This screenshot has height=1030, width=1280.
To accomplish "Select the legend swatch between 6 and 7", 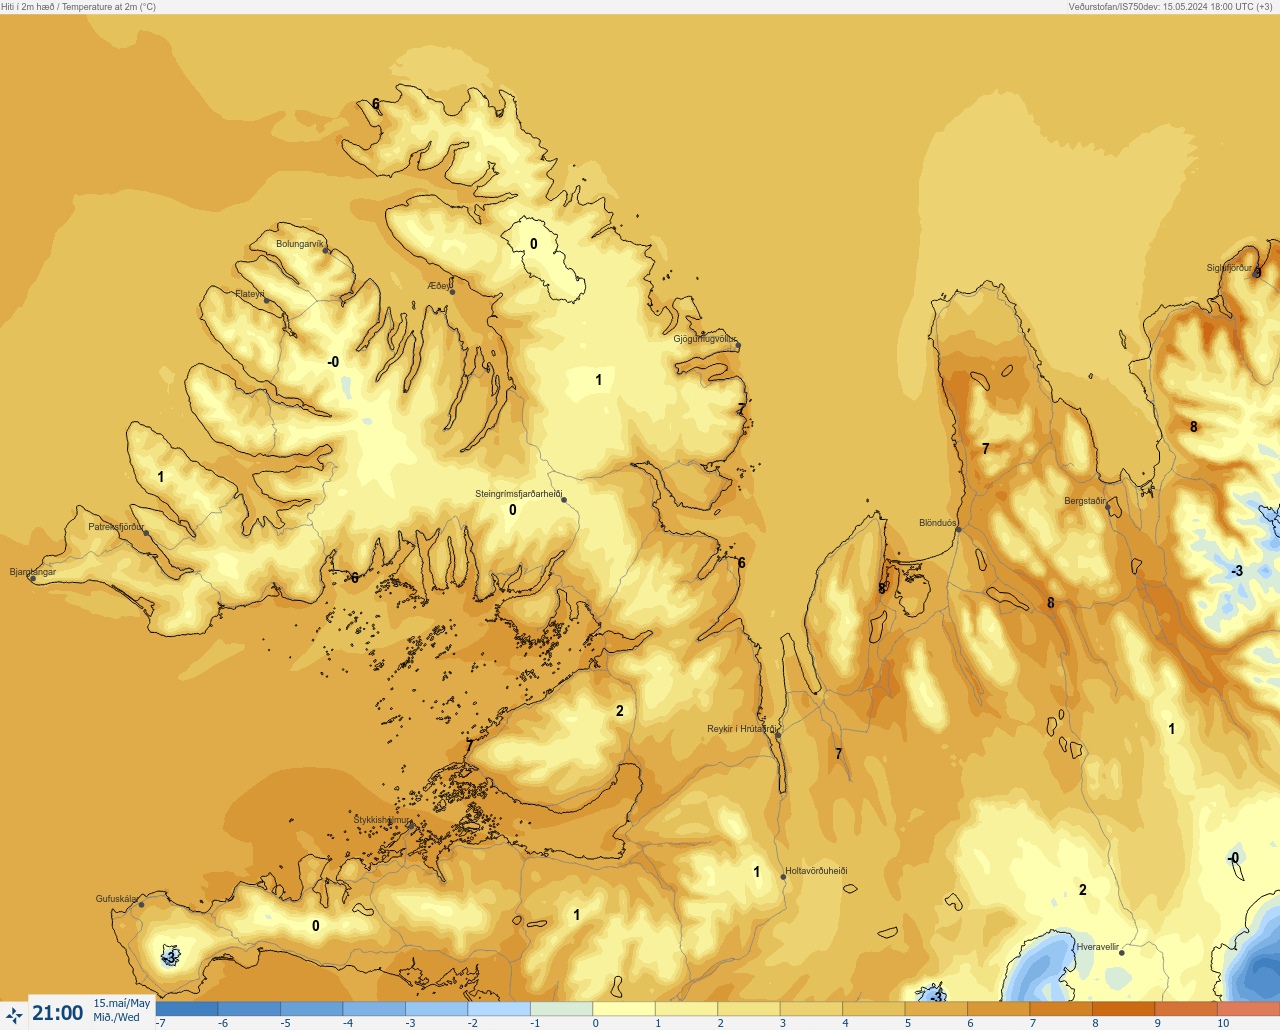I will pos(999,1009).
